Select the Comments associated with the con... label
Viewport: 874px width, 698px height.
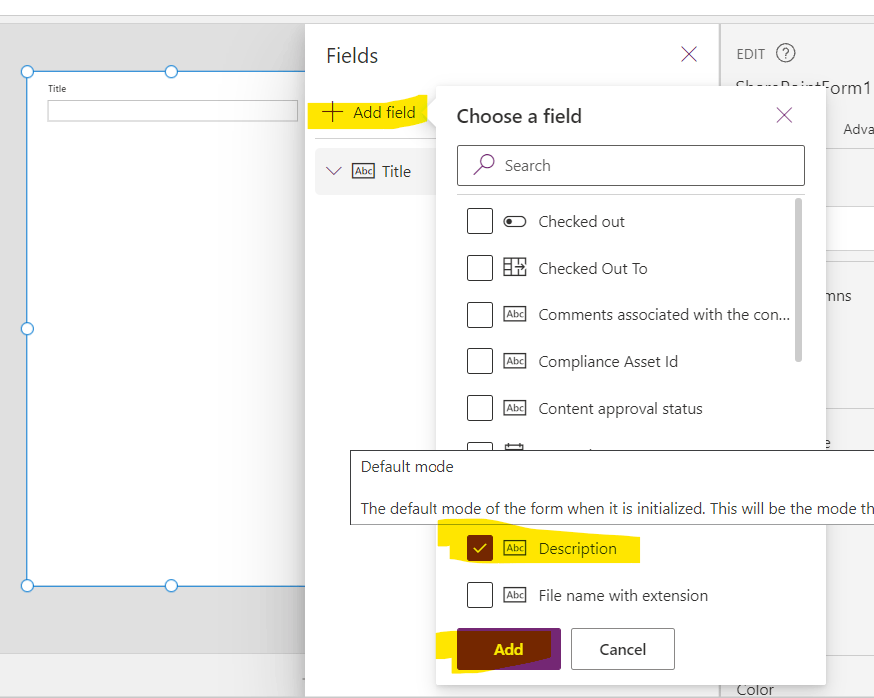[664, 315]
